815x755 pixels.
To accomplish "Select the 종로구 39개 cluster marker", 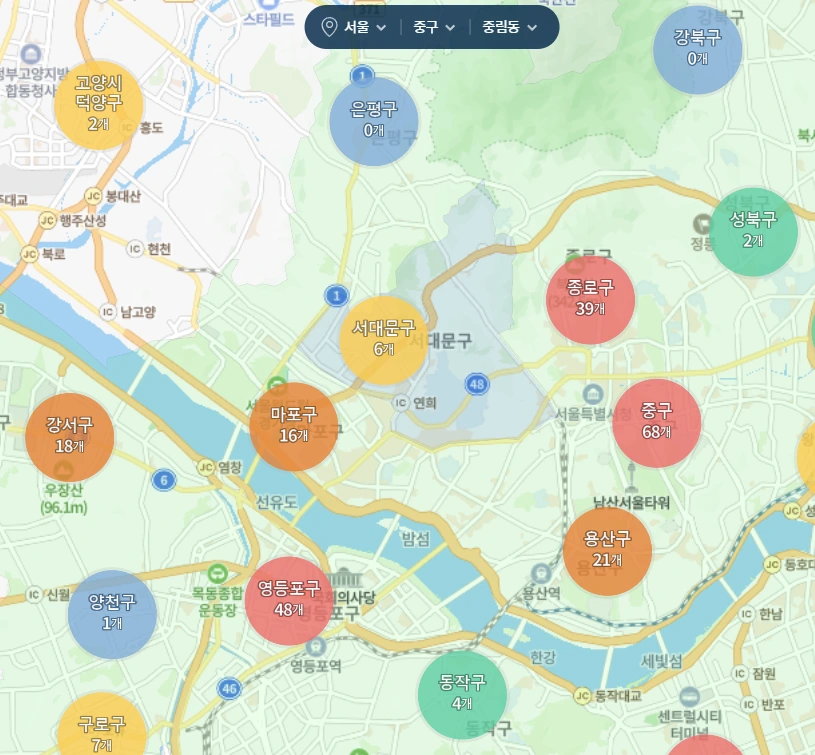I will [x=590, y=300].
